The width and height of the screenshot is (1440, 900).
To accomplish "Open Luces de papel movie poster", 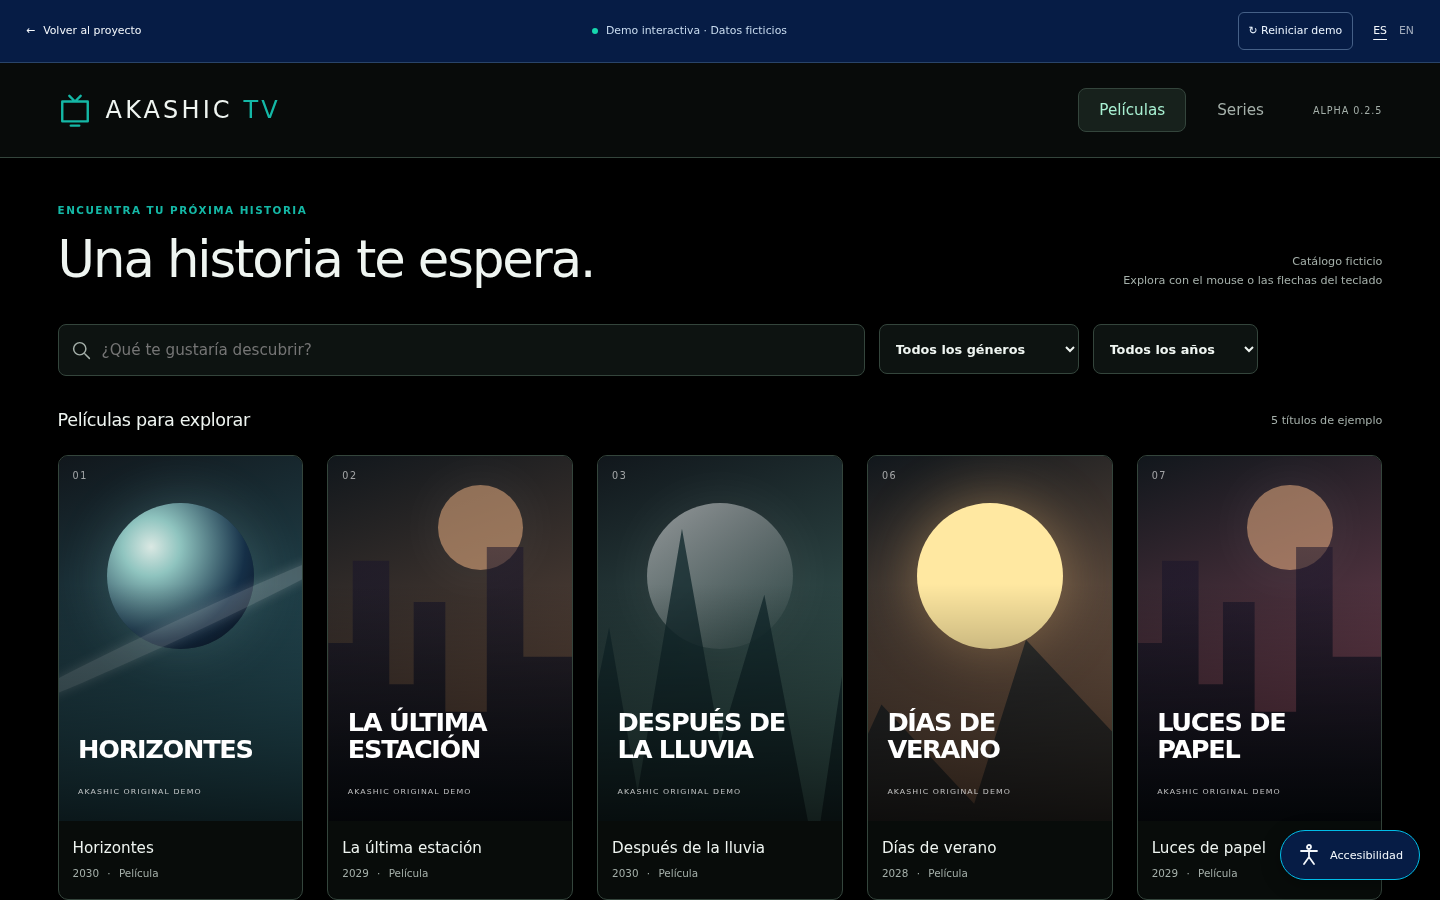I will (1259, 638).
